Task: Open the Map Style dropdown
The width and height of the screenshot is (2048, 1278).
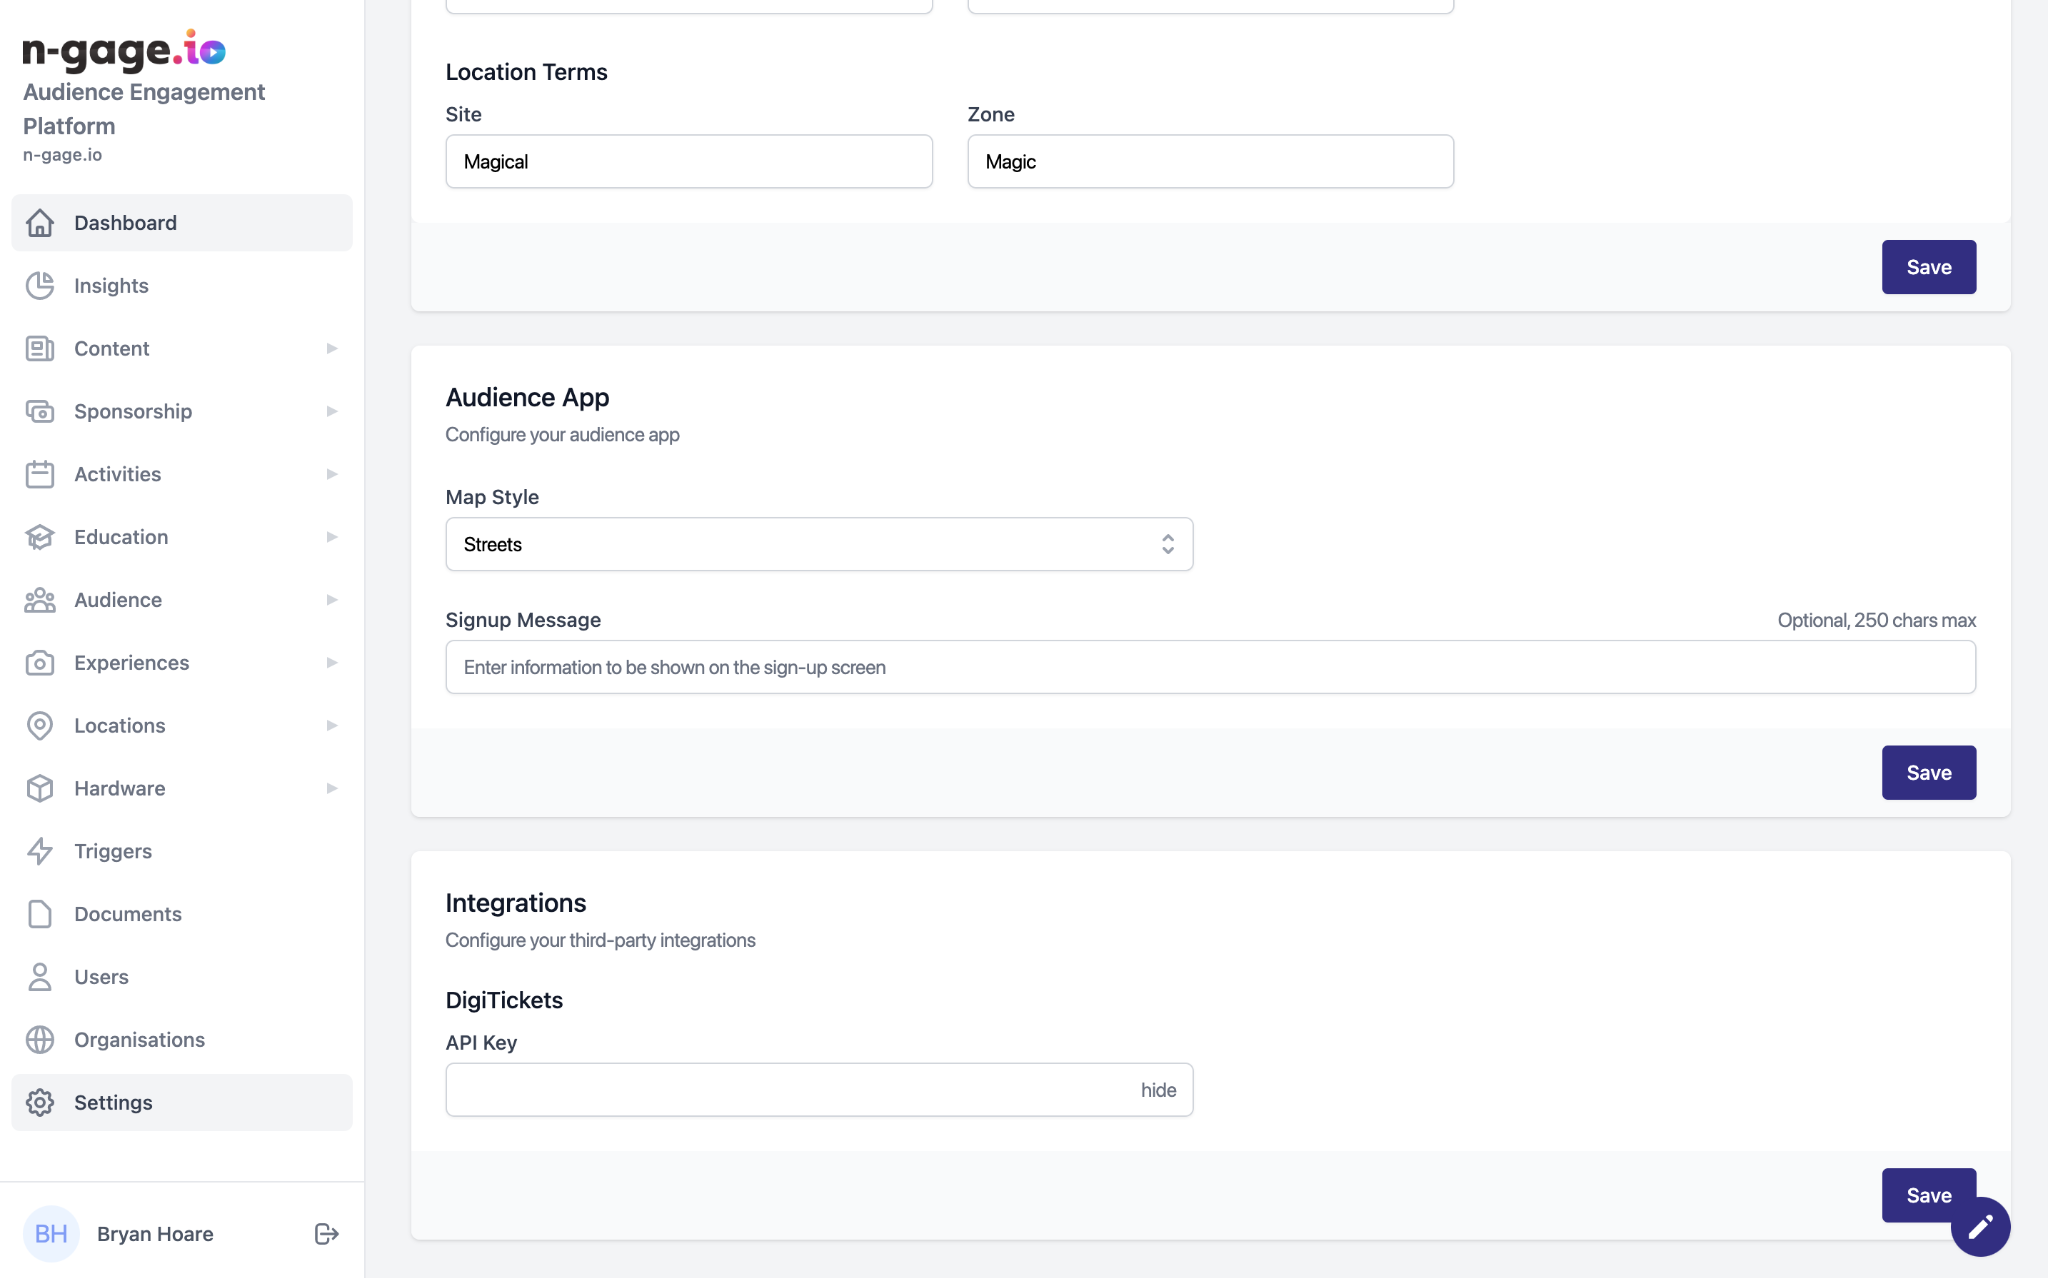Action: point(818,544)
